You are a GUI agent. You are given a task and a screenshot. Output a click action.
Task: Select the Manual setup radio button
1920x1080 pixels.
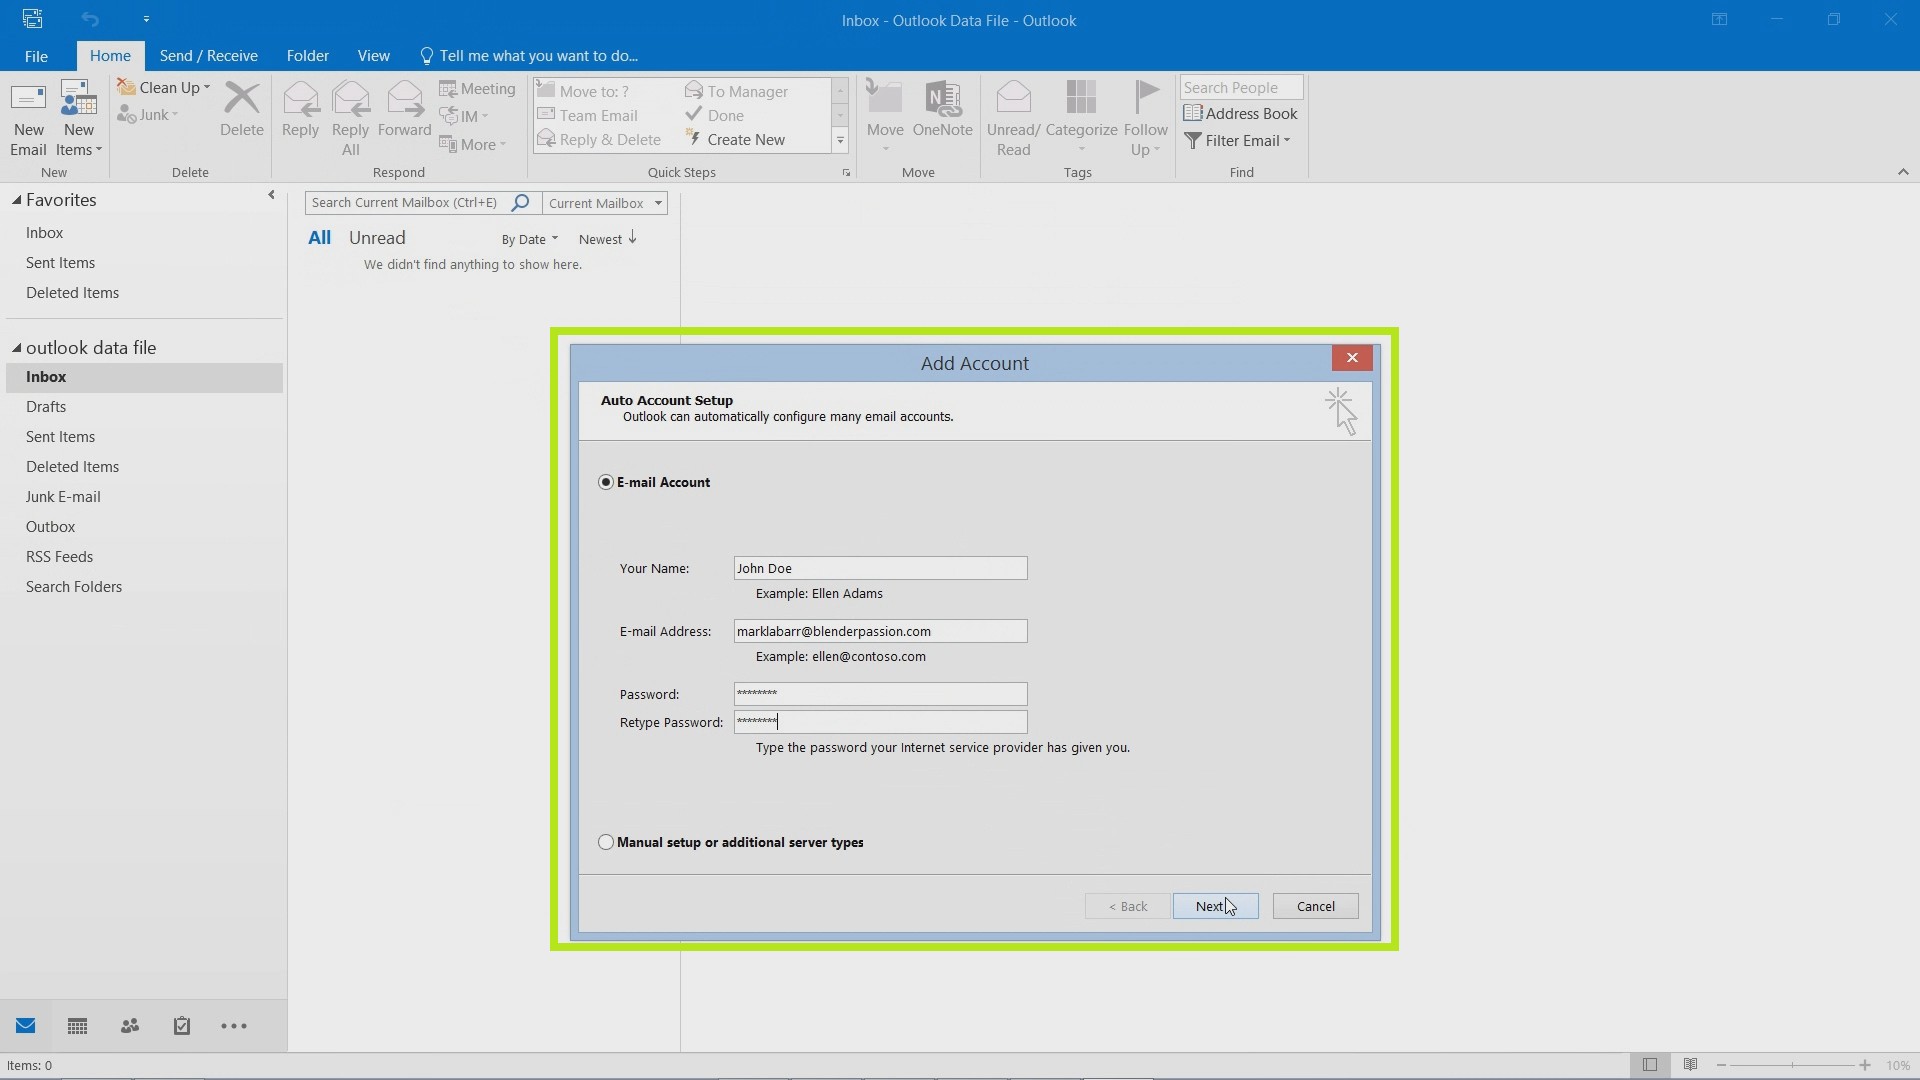tap(605, 841)
